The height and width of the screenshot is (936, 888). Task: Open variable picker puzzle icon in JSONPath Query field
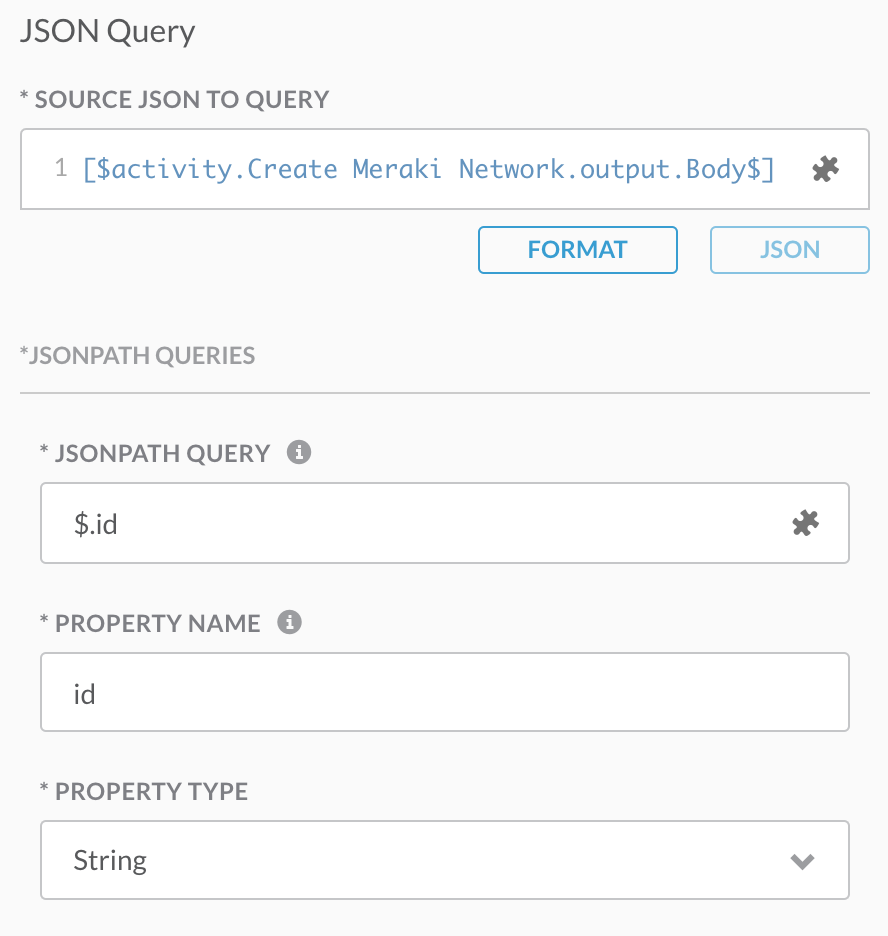click(x=805, y=523)
